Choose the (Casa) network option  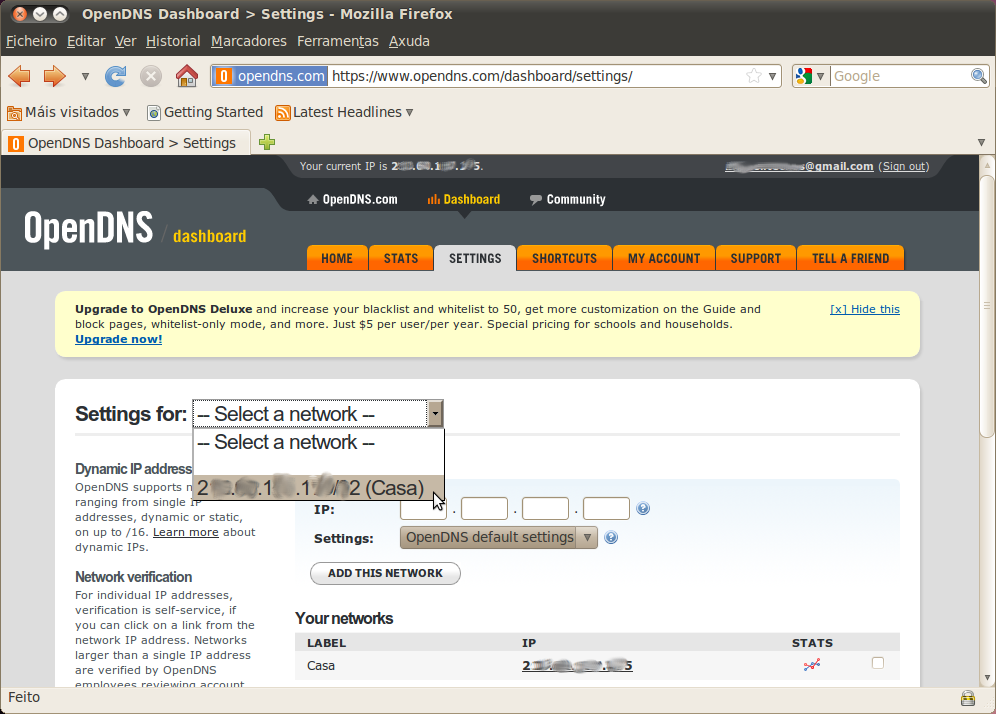318,488
